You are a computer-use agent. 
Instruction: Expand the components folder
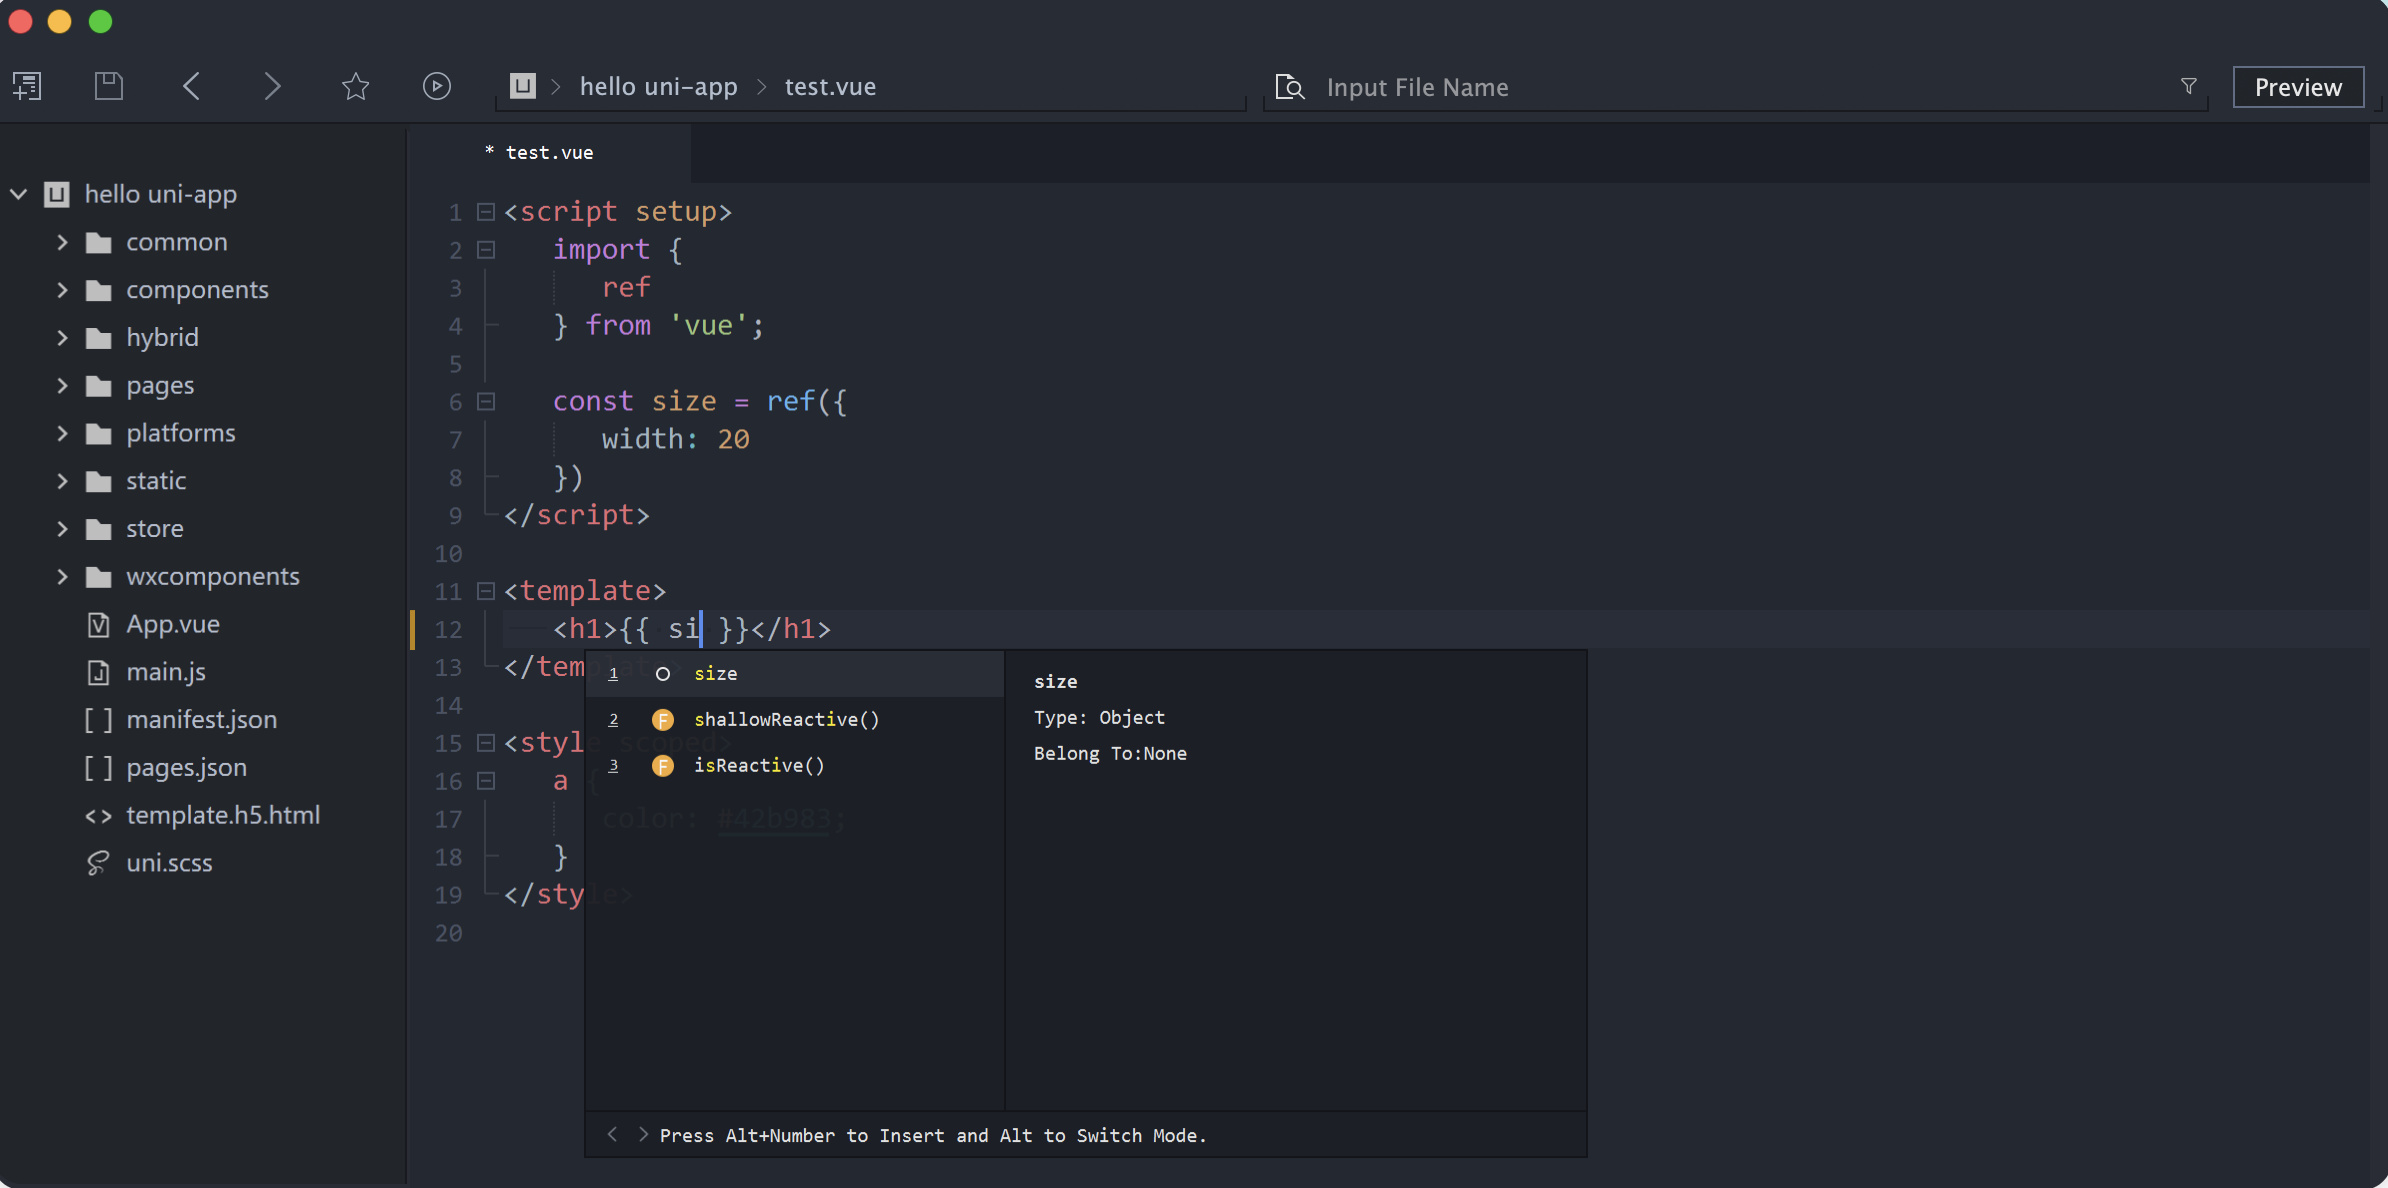pyautogui.click(x=62, y=290)
